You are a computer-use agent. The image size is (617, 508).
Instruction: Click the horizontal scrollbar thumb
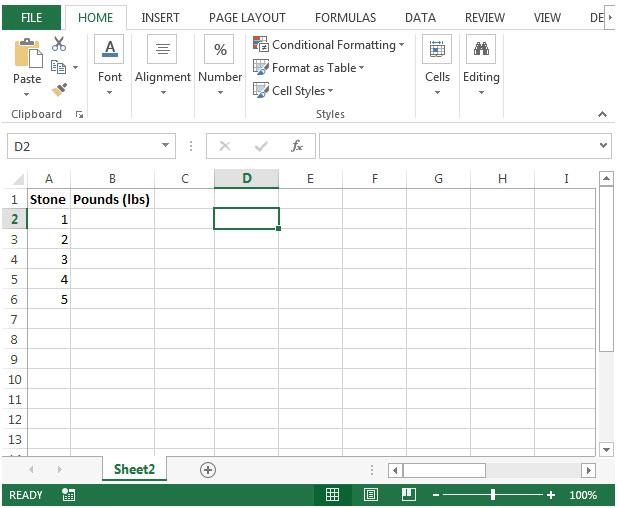pyautogui.click(x=444, y=470)
